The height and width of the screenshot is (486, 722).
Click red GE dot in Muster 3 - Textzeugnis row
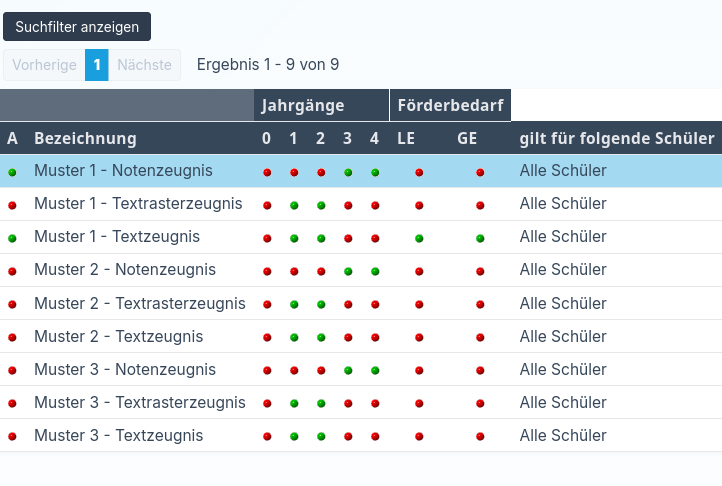tap(480, 436)
